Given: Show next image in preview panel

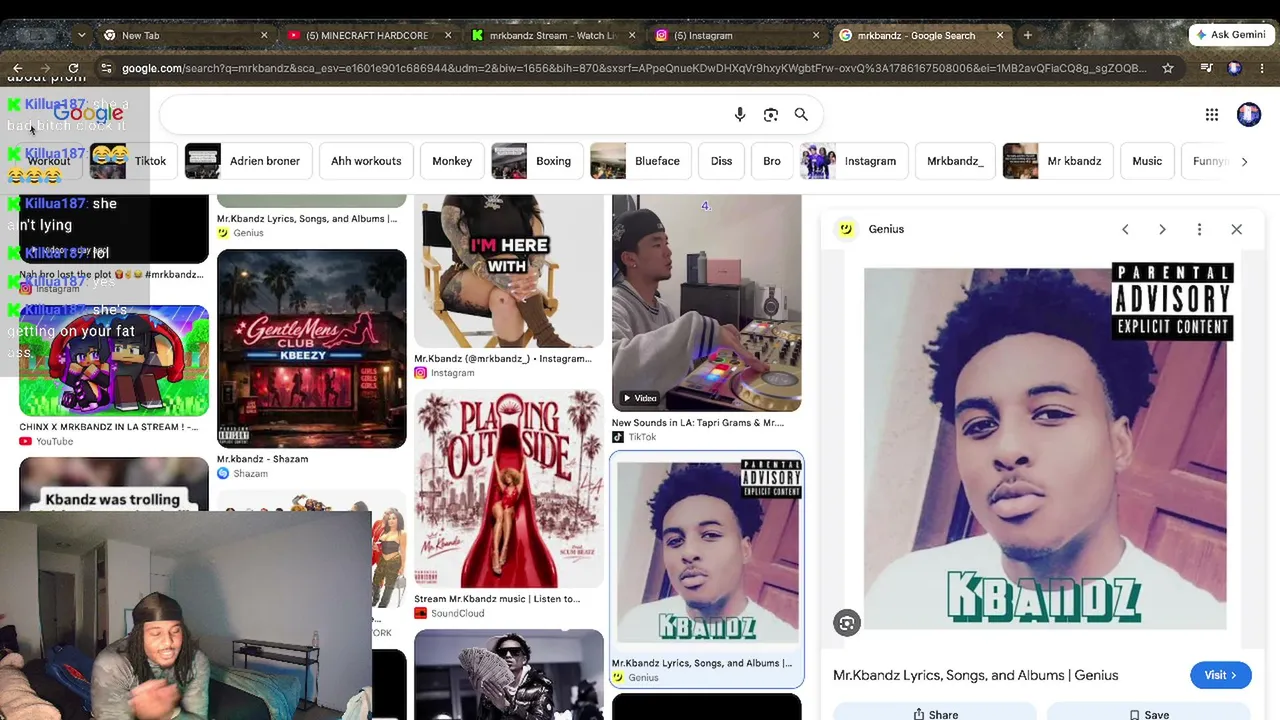Looking at the screenshot, I should click(1162, 229).
